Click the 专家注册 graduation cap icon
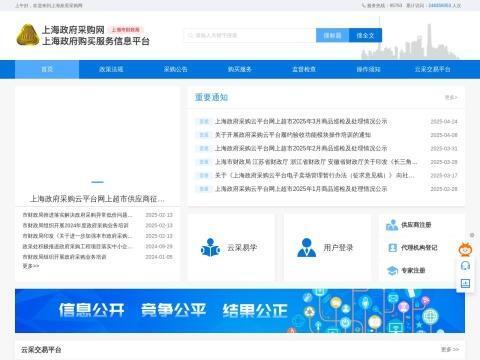This screenshot has width=480, height=360. (392, 270)
